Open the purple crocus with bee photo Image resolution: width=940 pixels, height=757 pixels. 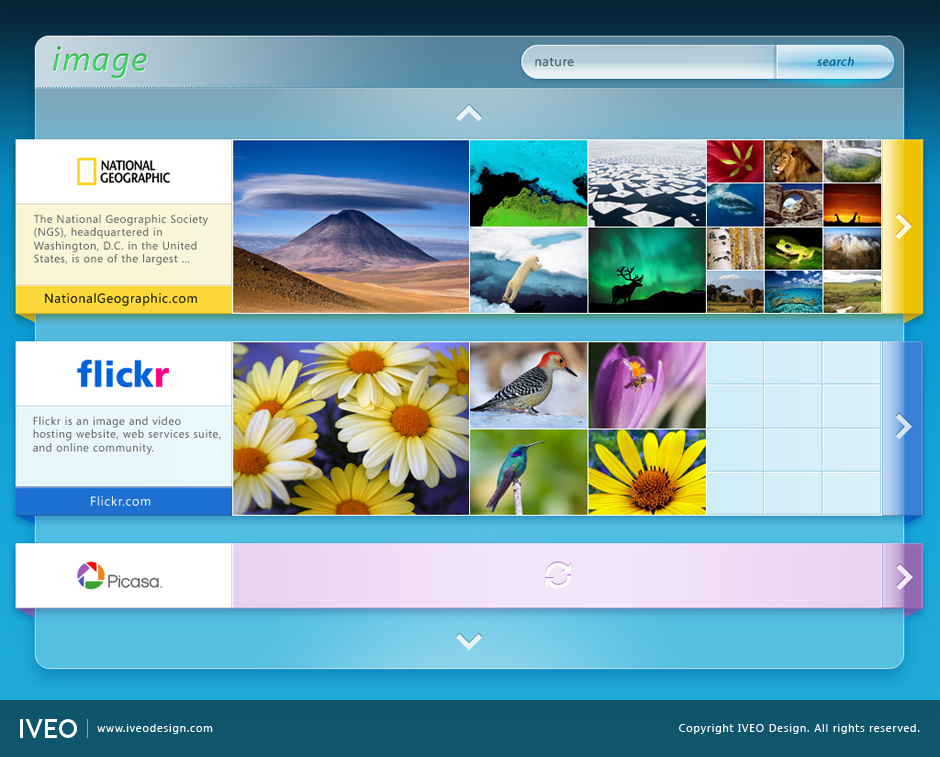point(647,385)
